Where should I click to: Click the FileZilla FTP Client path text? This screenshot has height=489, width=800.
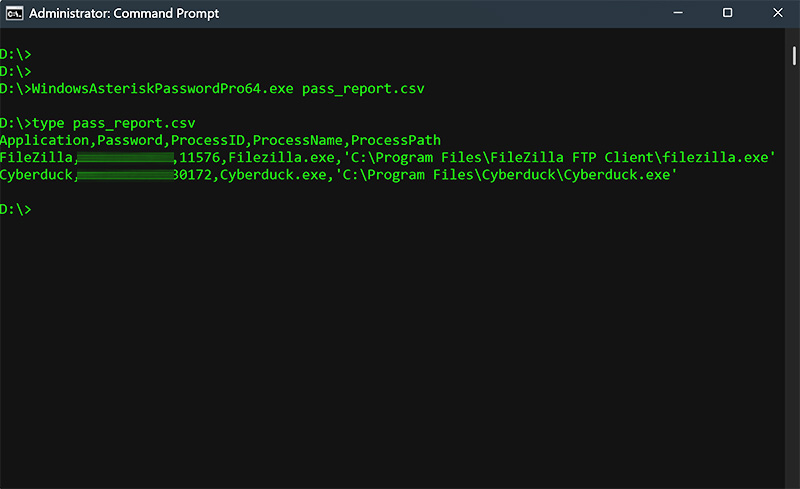pos(559,157)
